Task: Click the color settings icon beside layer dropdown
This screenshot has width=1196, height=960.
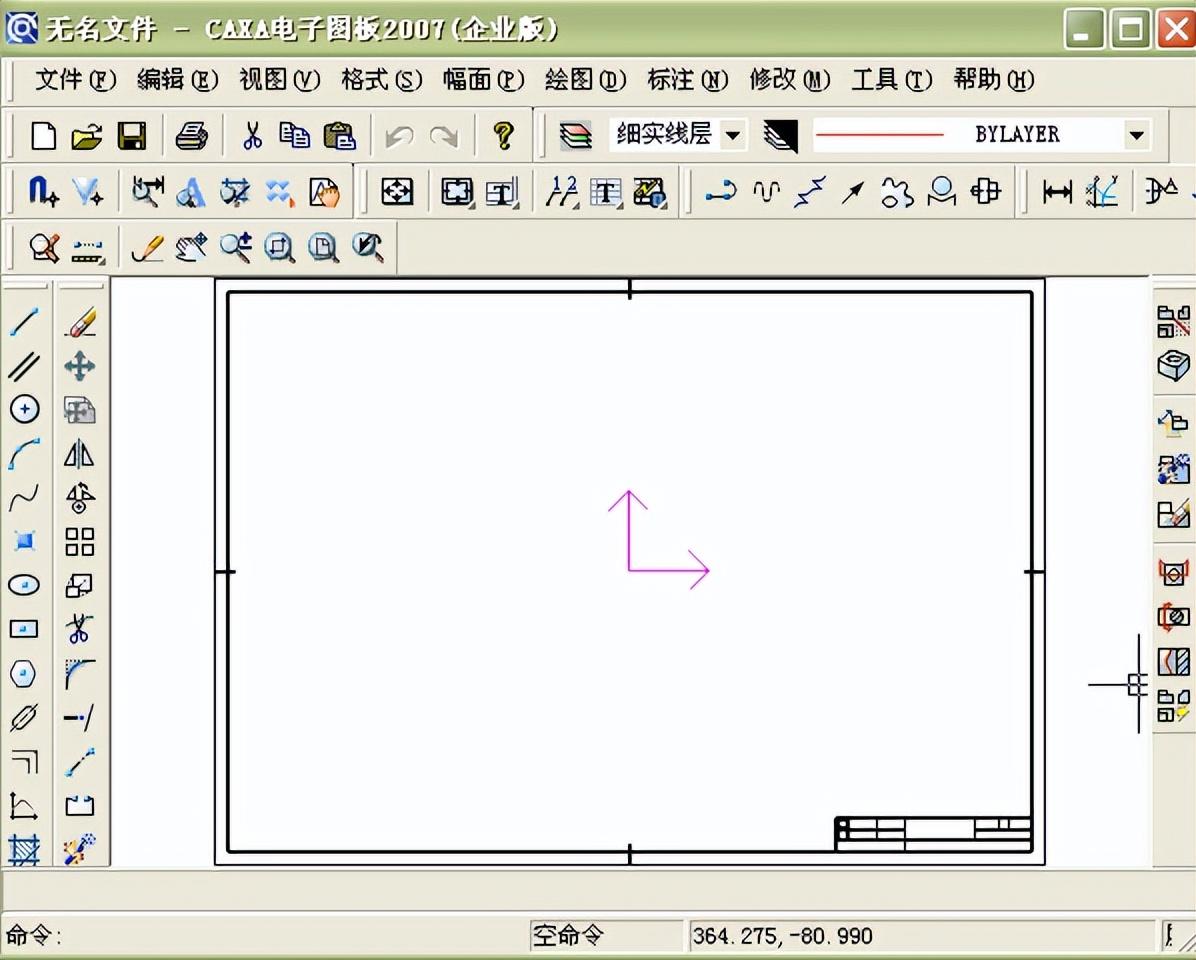Action: tap(780, 136)
